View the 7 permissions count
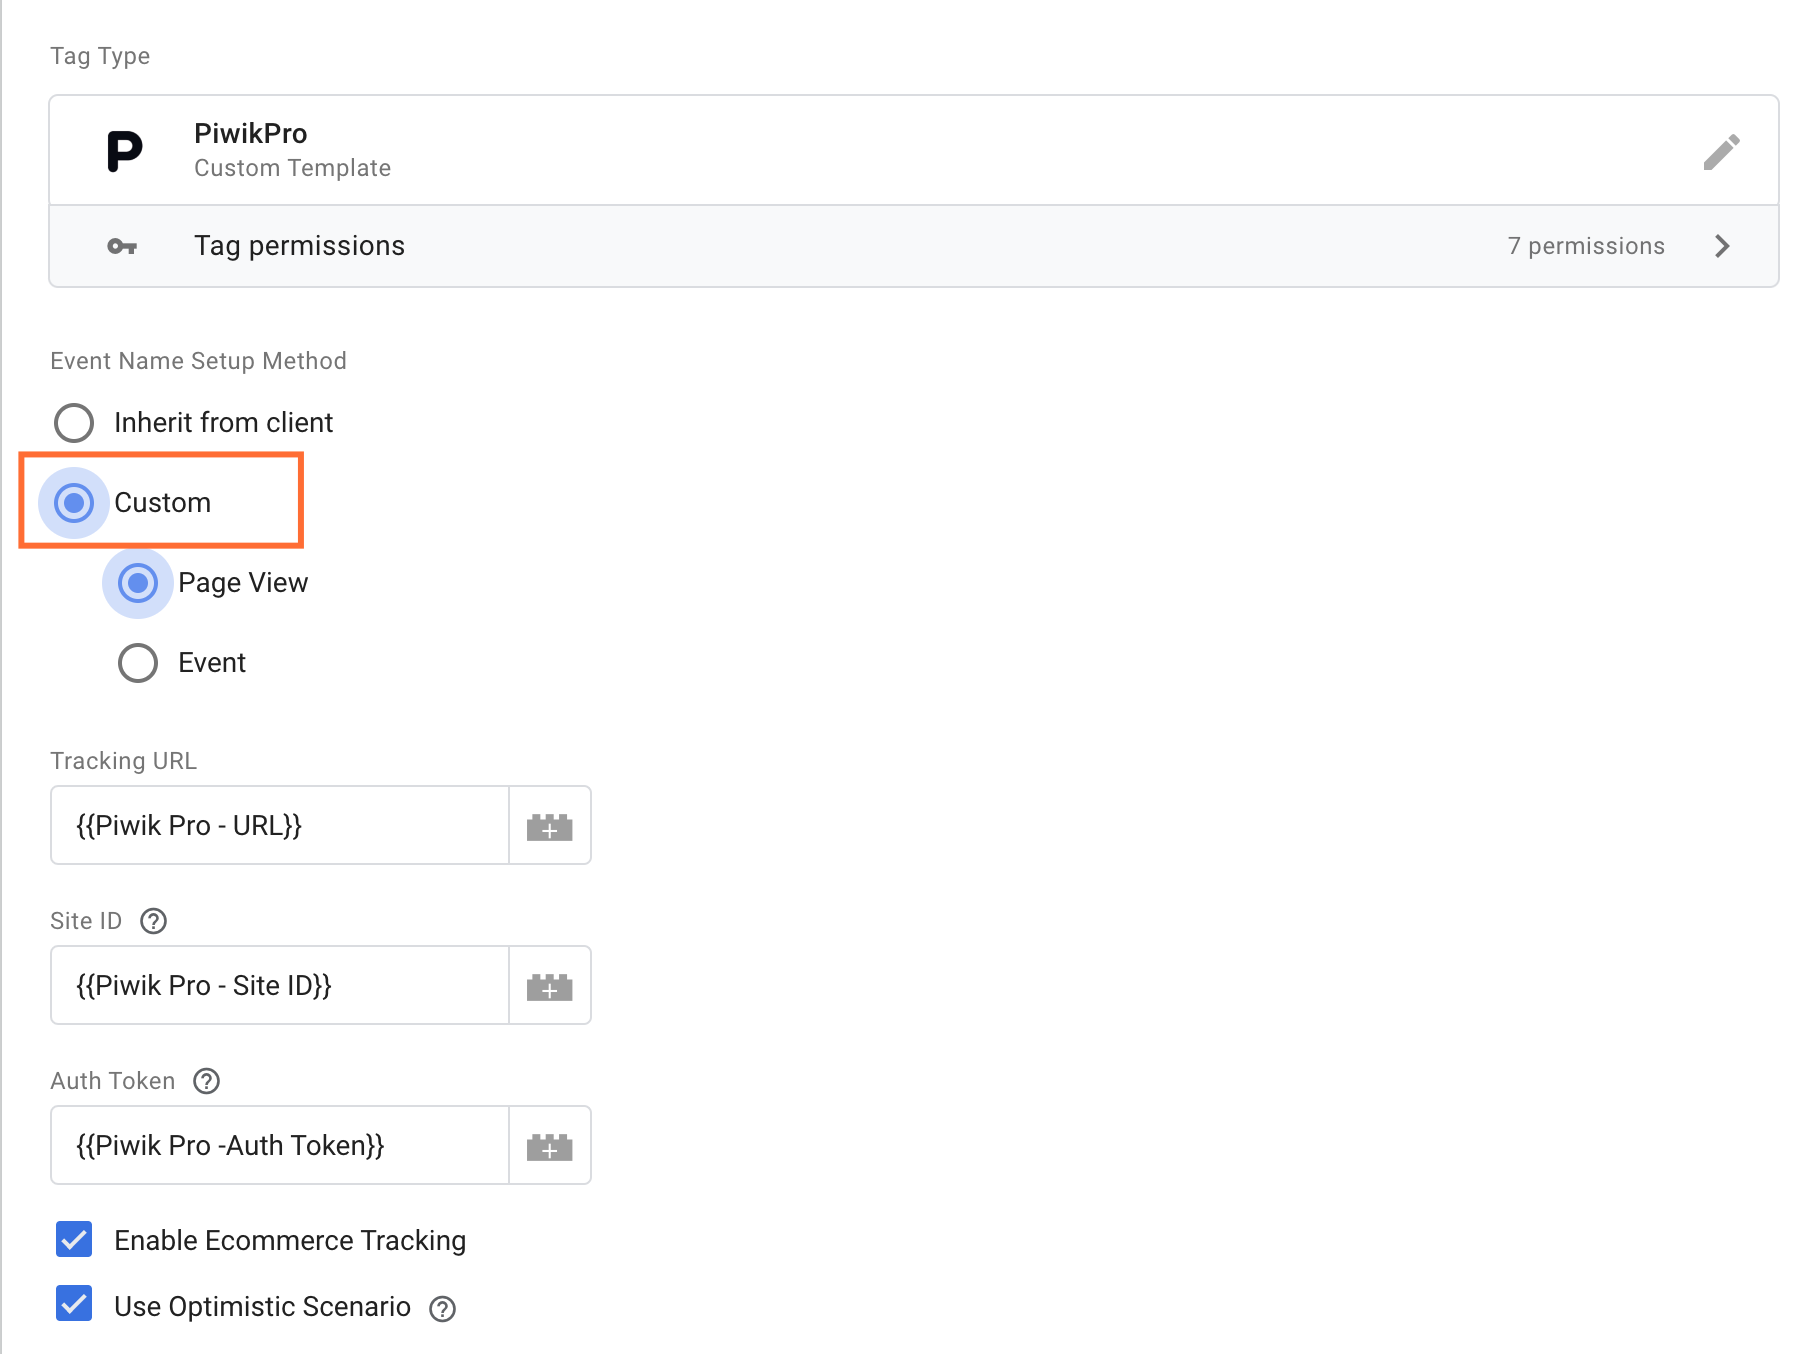 tap(1586, 246)
